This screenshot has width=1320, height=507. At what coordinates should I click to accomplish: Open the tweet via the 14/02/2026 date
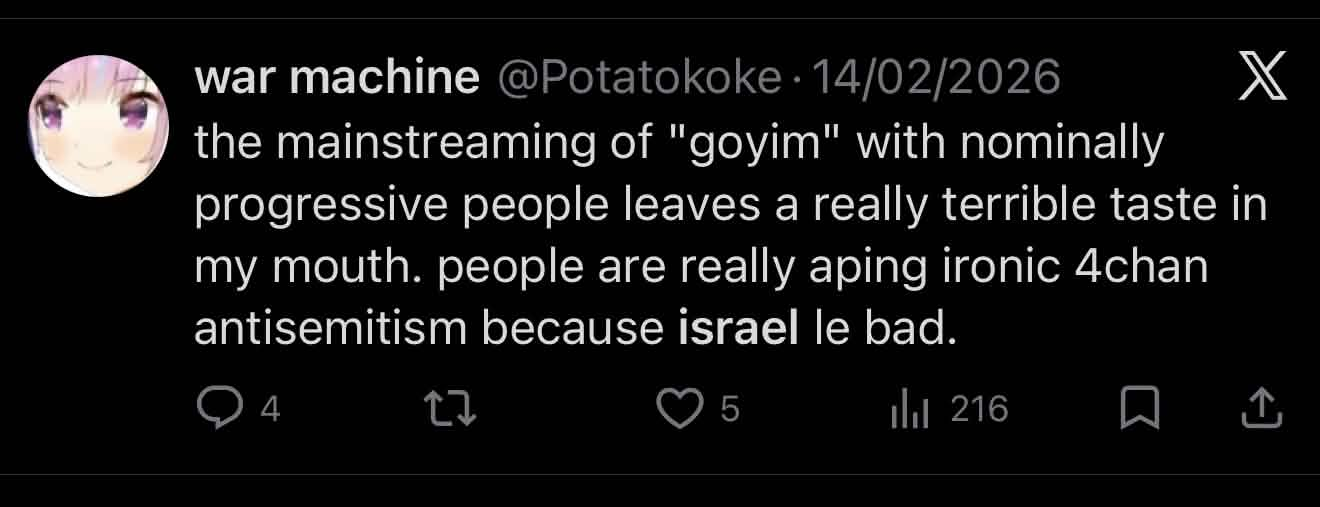pos(936,78)
